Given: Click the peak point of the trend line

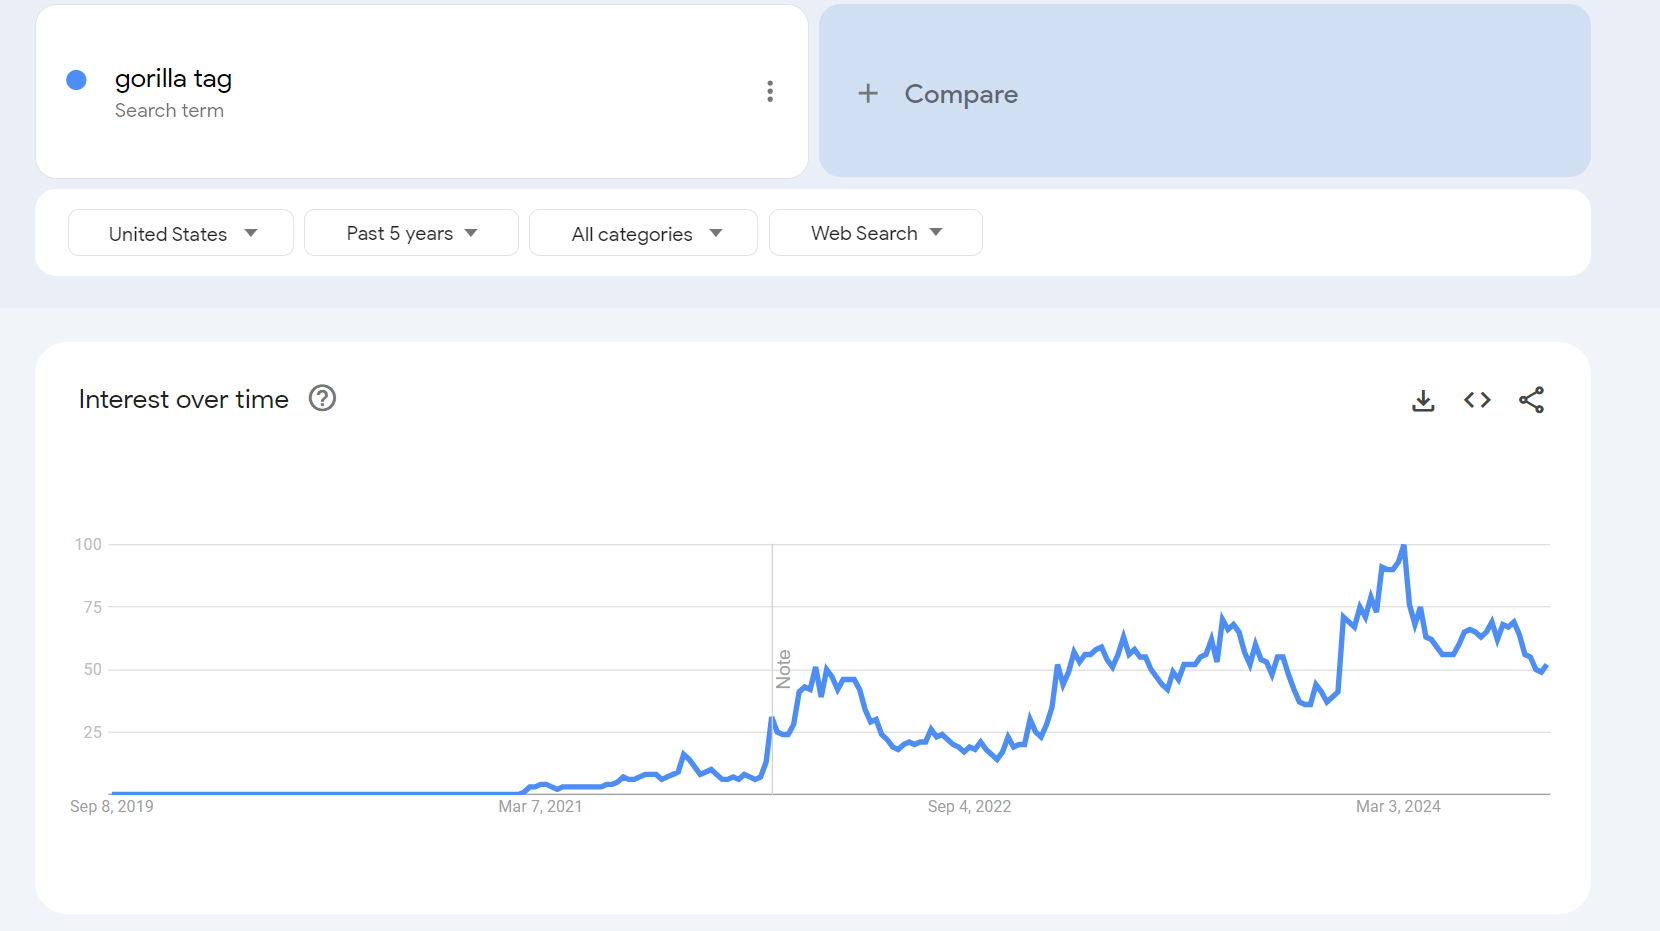Looking at the screenshot, I should point(1404,546).
